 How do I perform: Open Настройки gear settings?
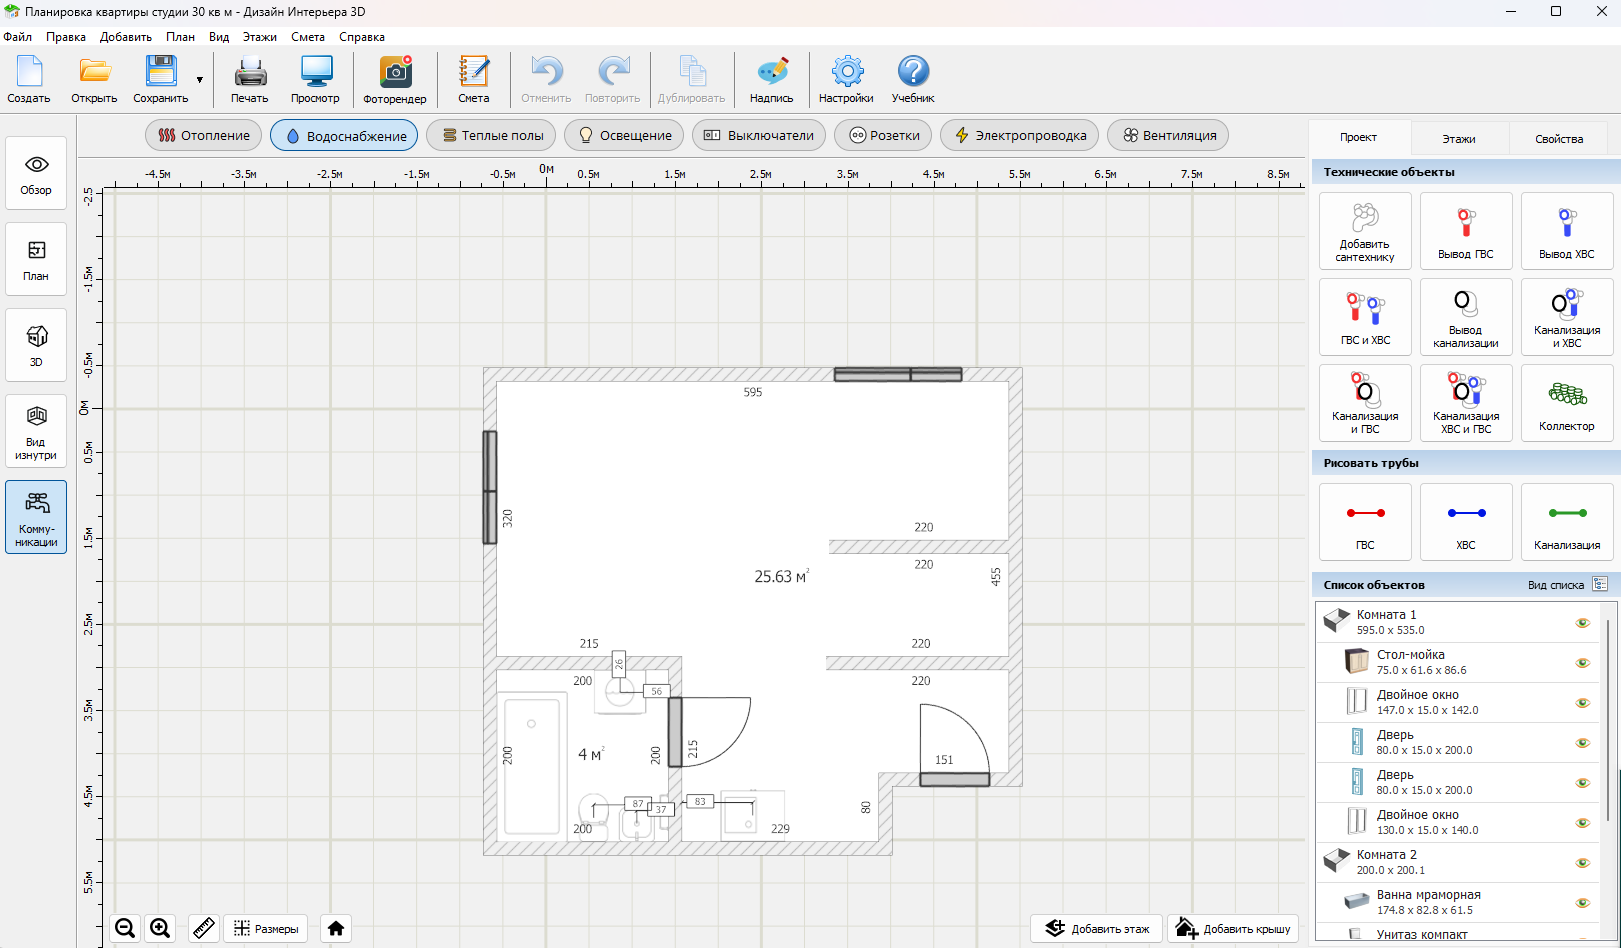[846, 79]
